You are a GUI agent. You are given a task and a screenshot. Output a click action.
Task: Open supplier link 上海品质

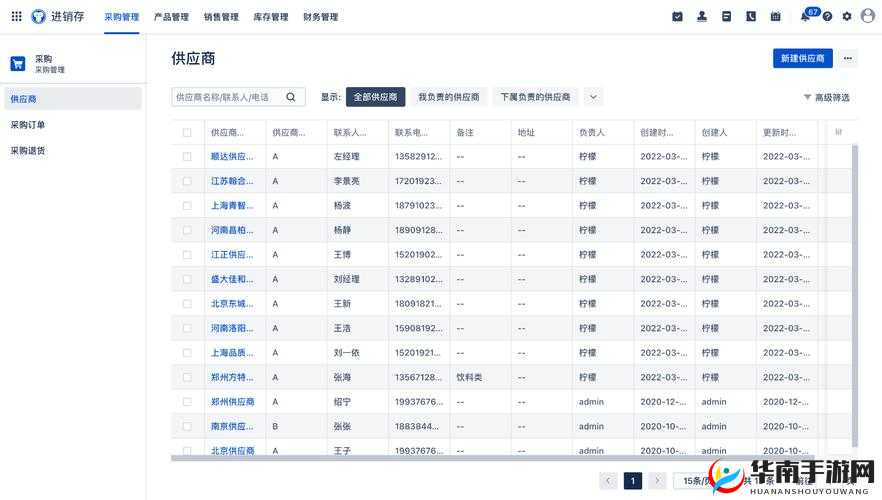(x=232, y=353)
